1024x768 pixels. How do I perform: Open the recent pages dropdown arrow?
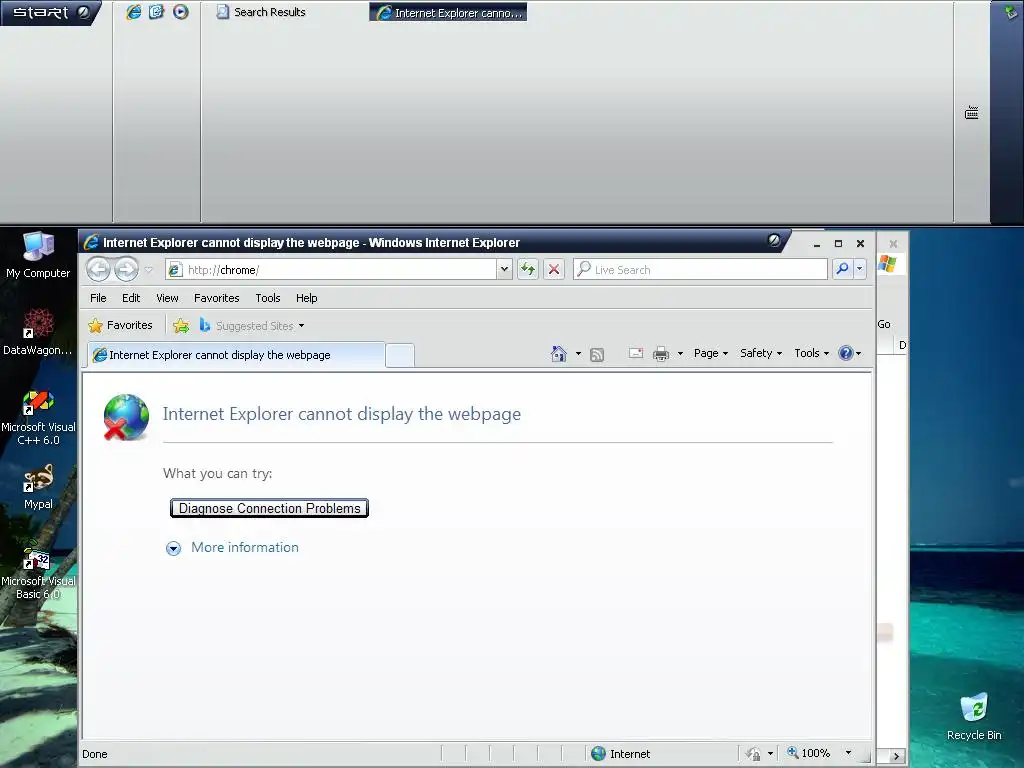coord(149,270)
